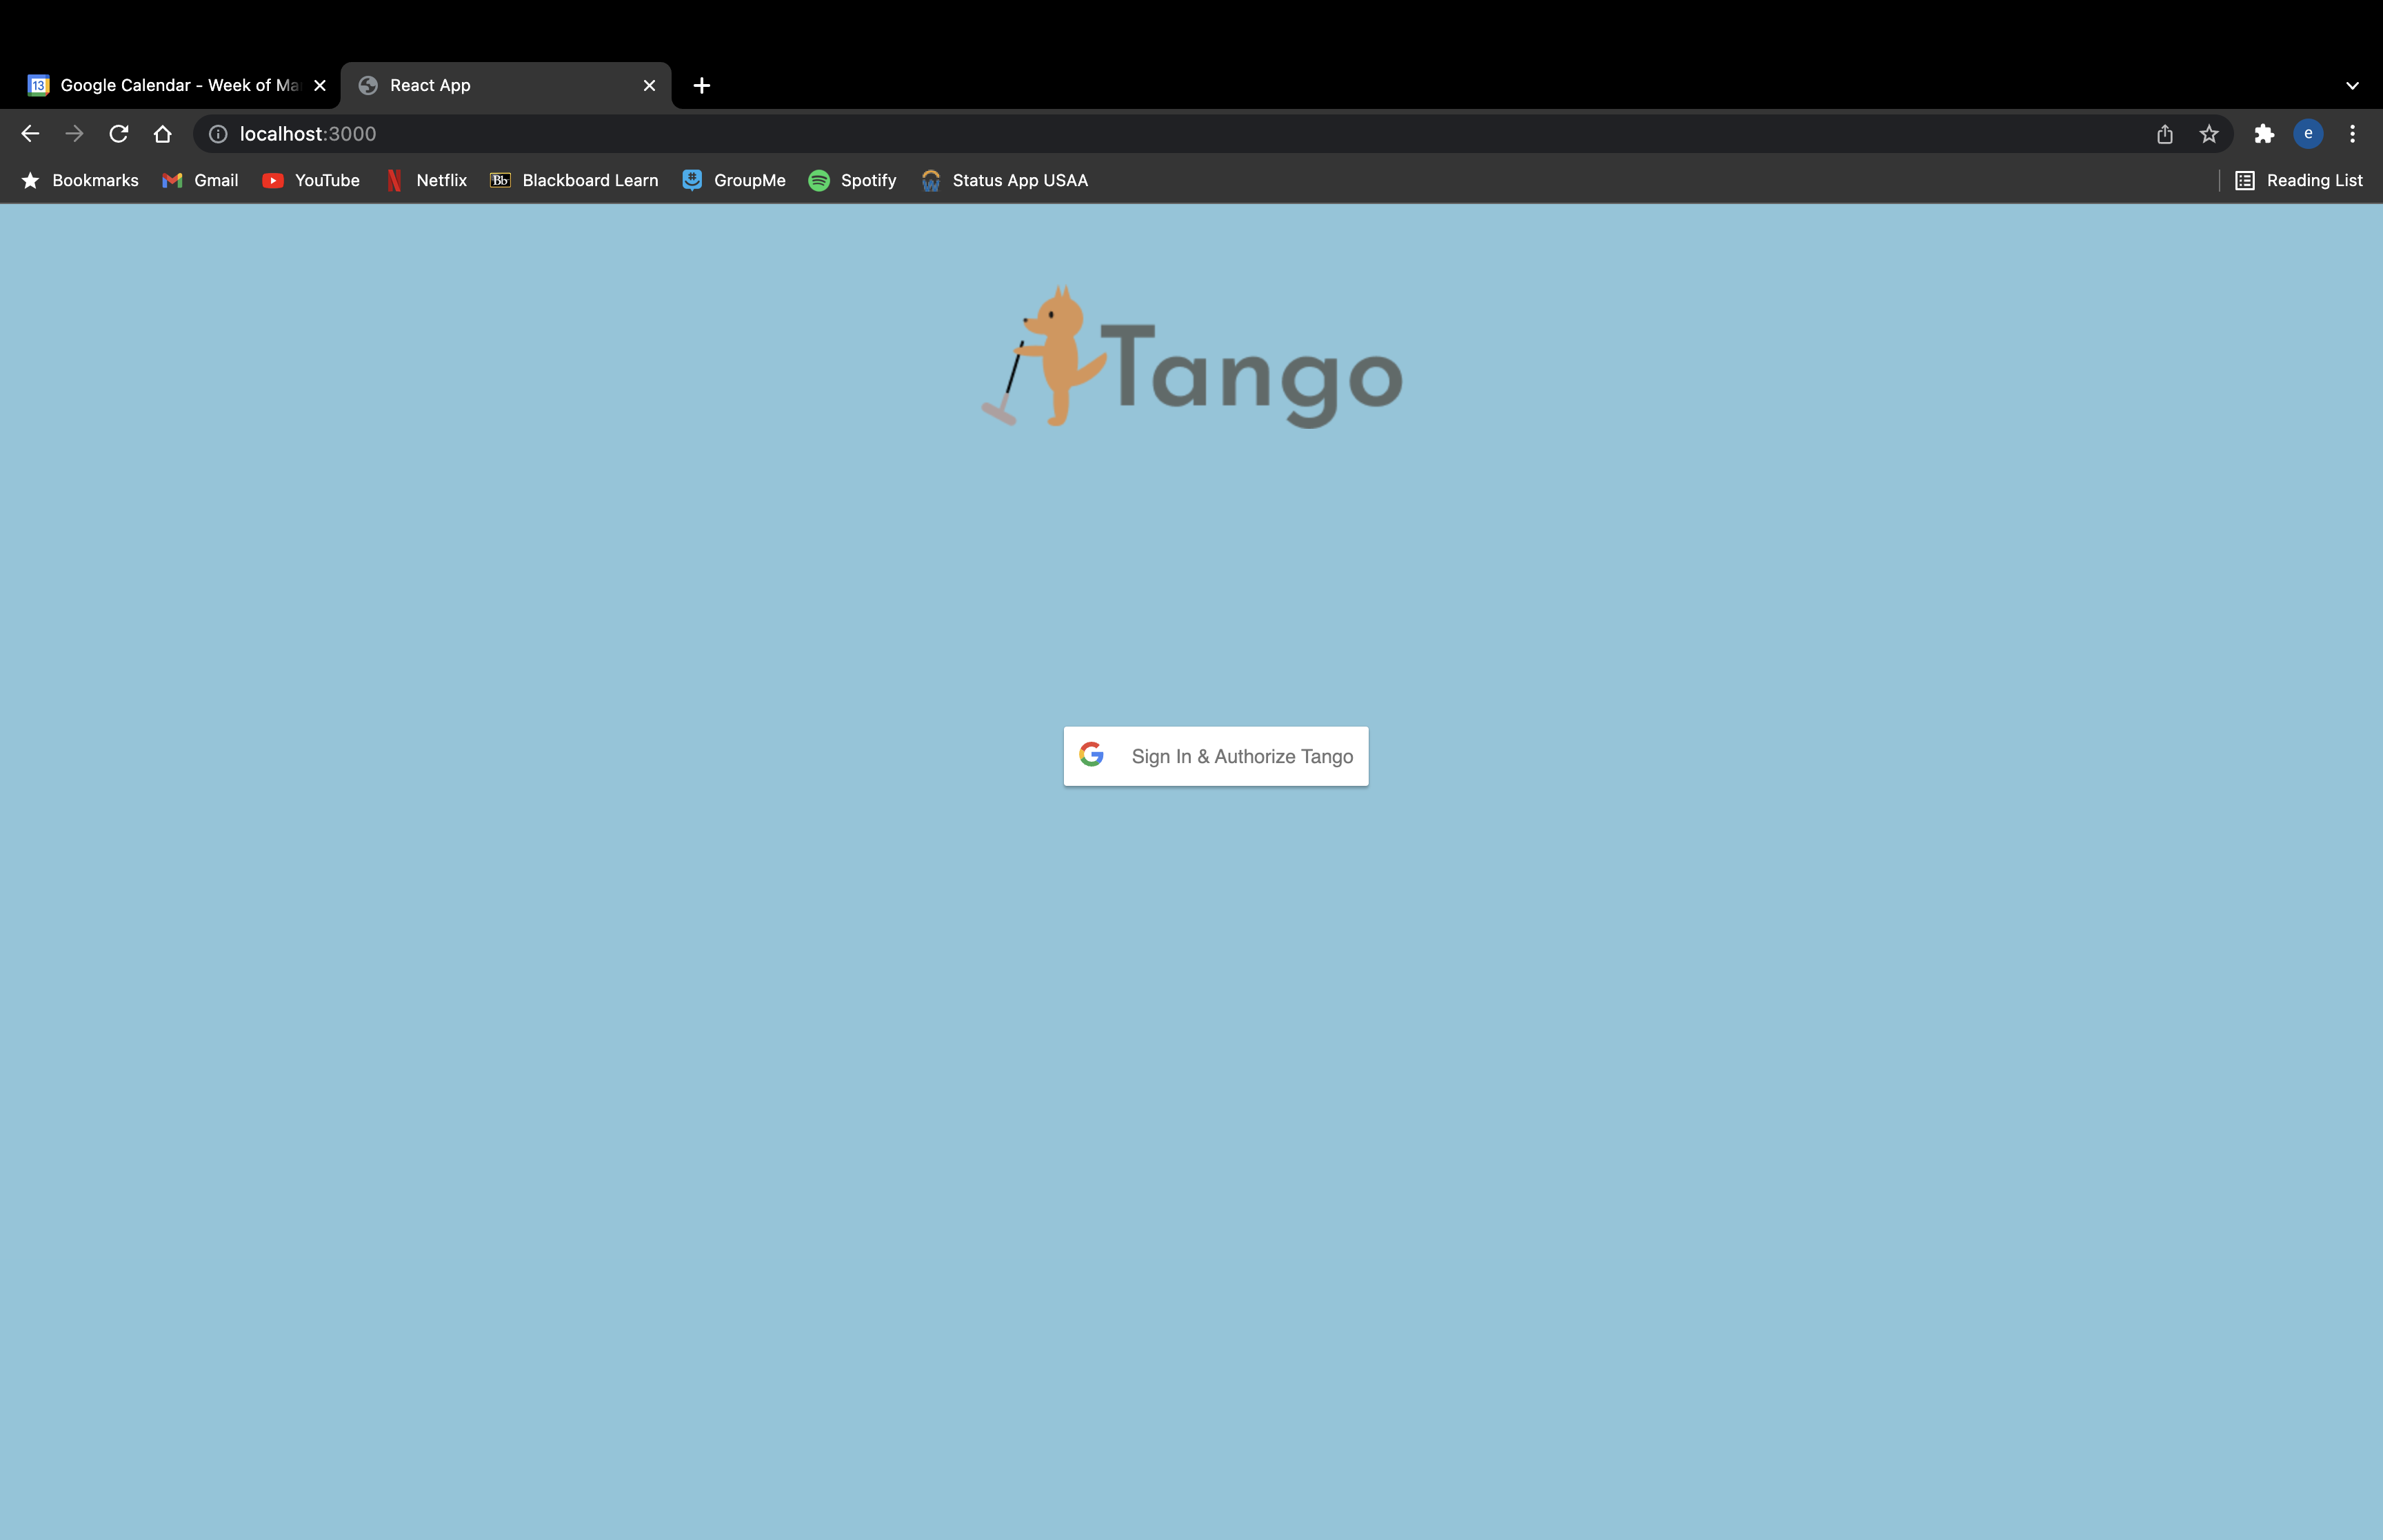View site information icon in address bar
The image size is (2383, 1540).
[x=218, y=134]
